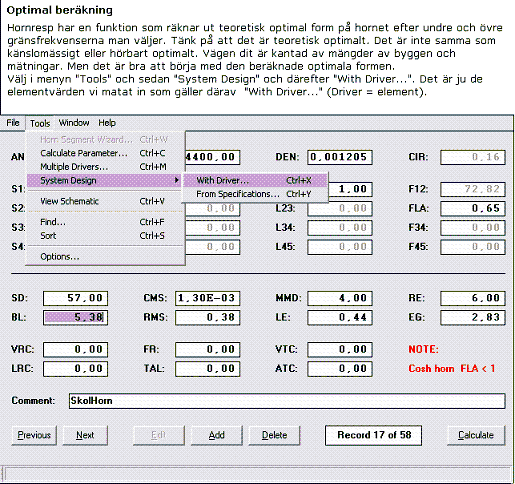Screen dimensions: 515x484
Task: Click the red 'Cosh horn FLA < 1' note
Action: [x=452, y=369]
